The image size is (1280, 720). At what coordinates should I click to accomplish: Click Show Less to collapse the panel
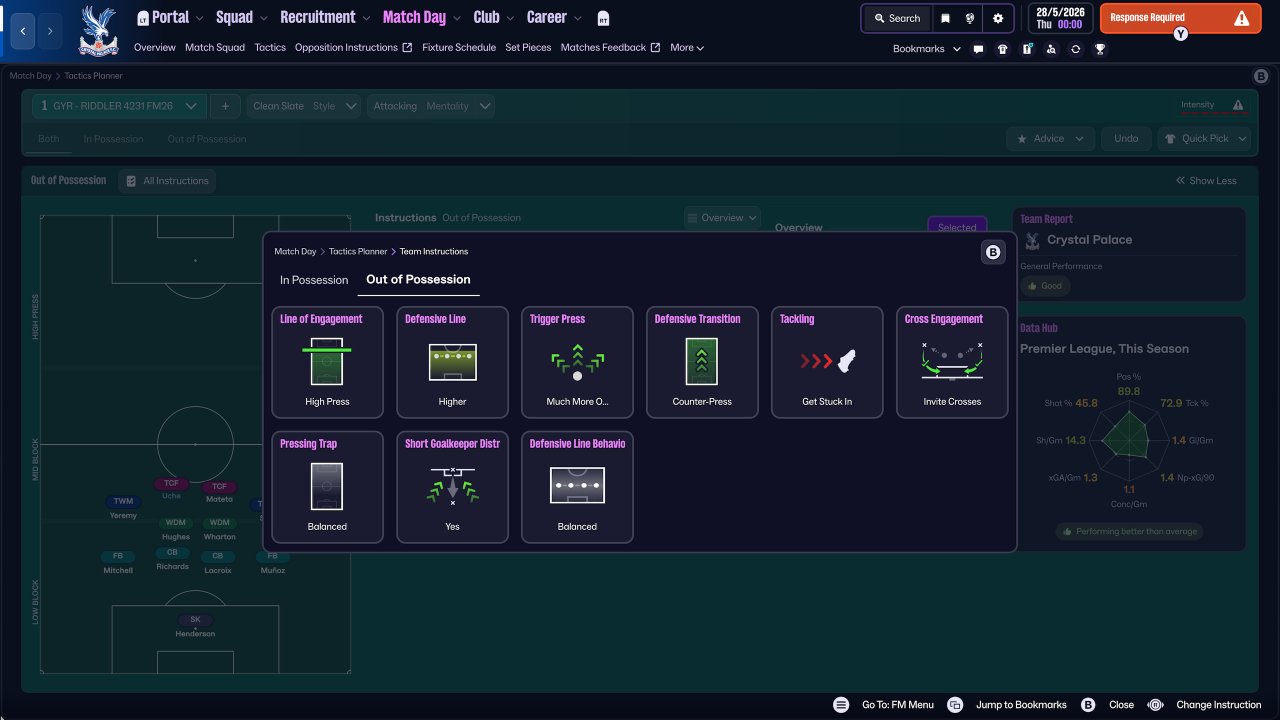coord(1206,181)
